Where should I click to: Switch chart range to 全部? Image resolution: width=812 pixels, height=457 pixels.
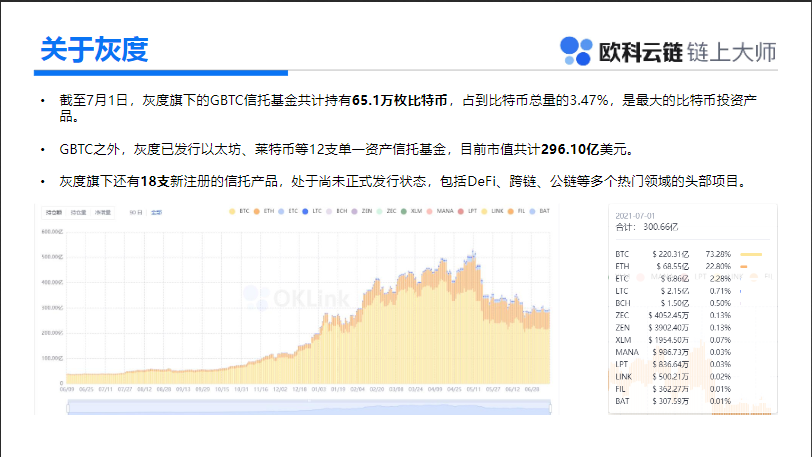point(156,212)
